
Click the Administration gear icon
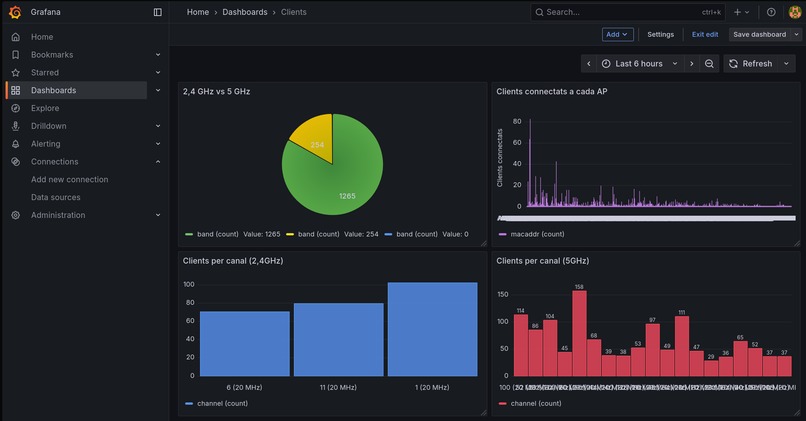[x=16, y=215]
